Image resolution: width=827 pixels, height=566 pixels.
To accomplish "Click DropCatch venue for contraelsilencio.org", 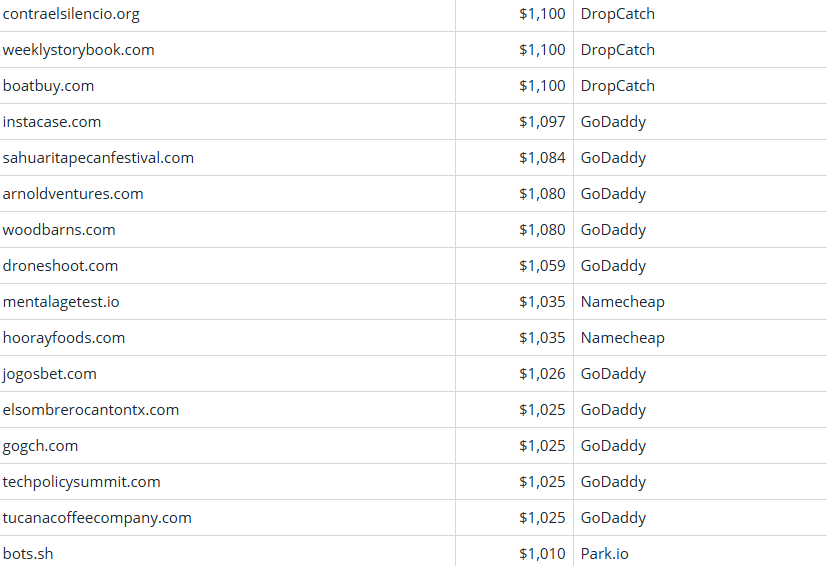I will pos(618,14).
